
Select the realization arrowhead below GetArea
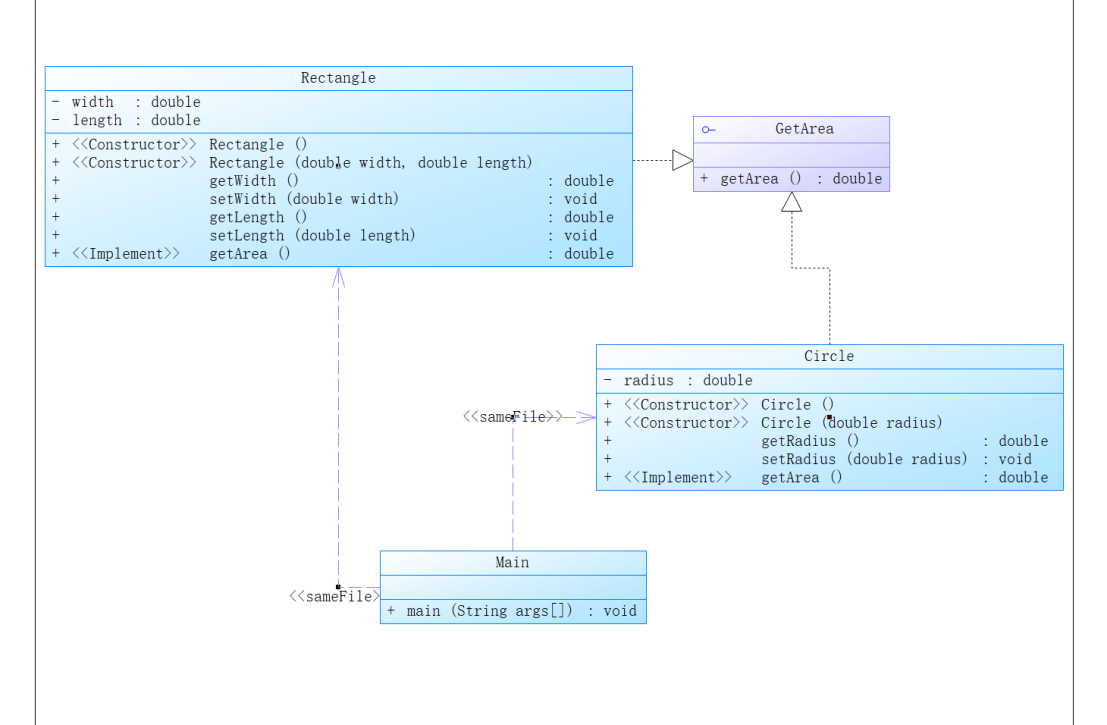pyautogui.click(x=791, y=202)
